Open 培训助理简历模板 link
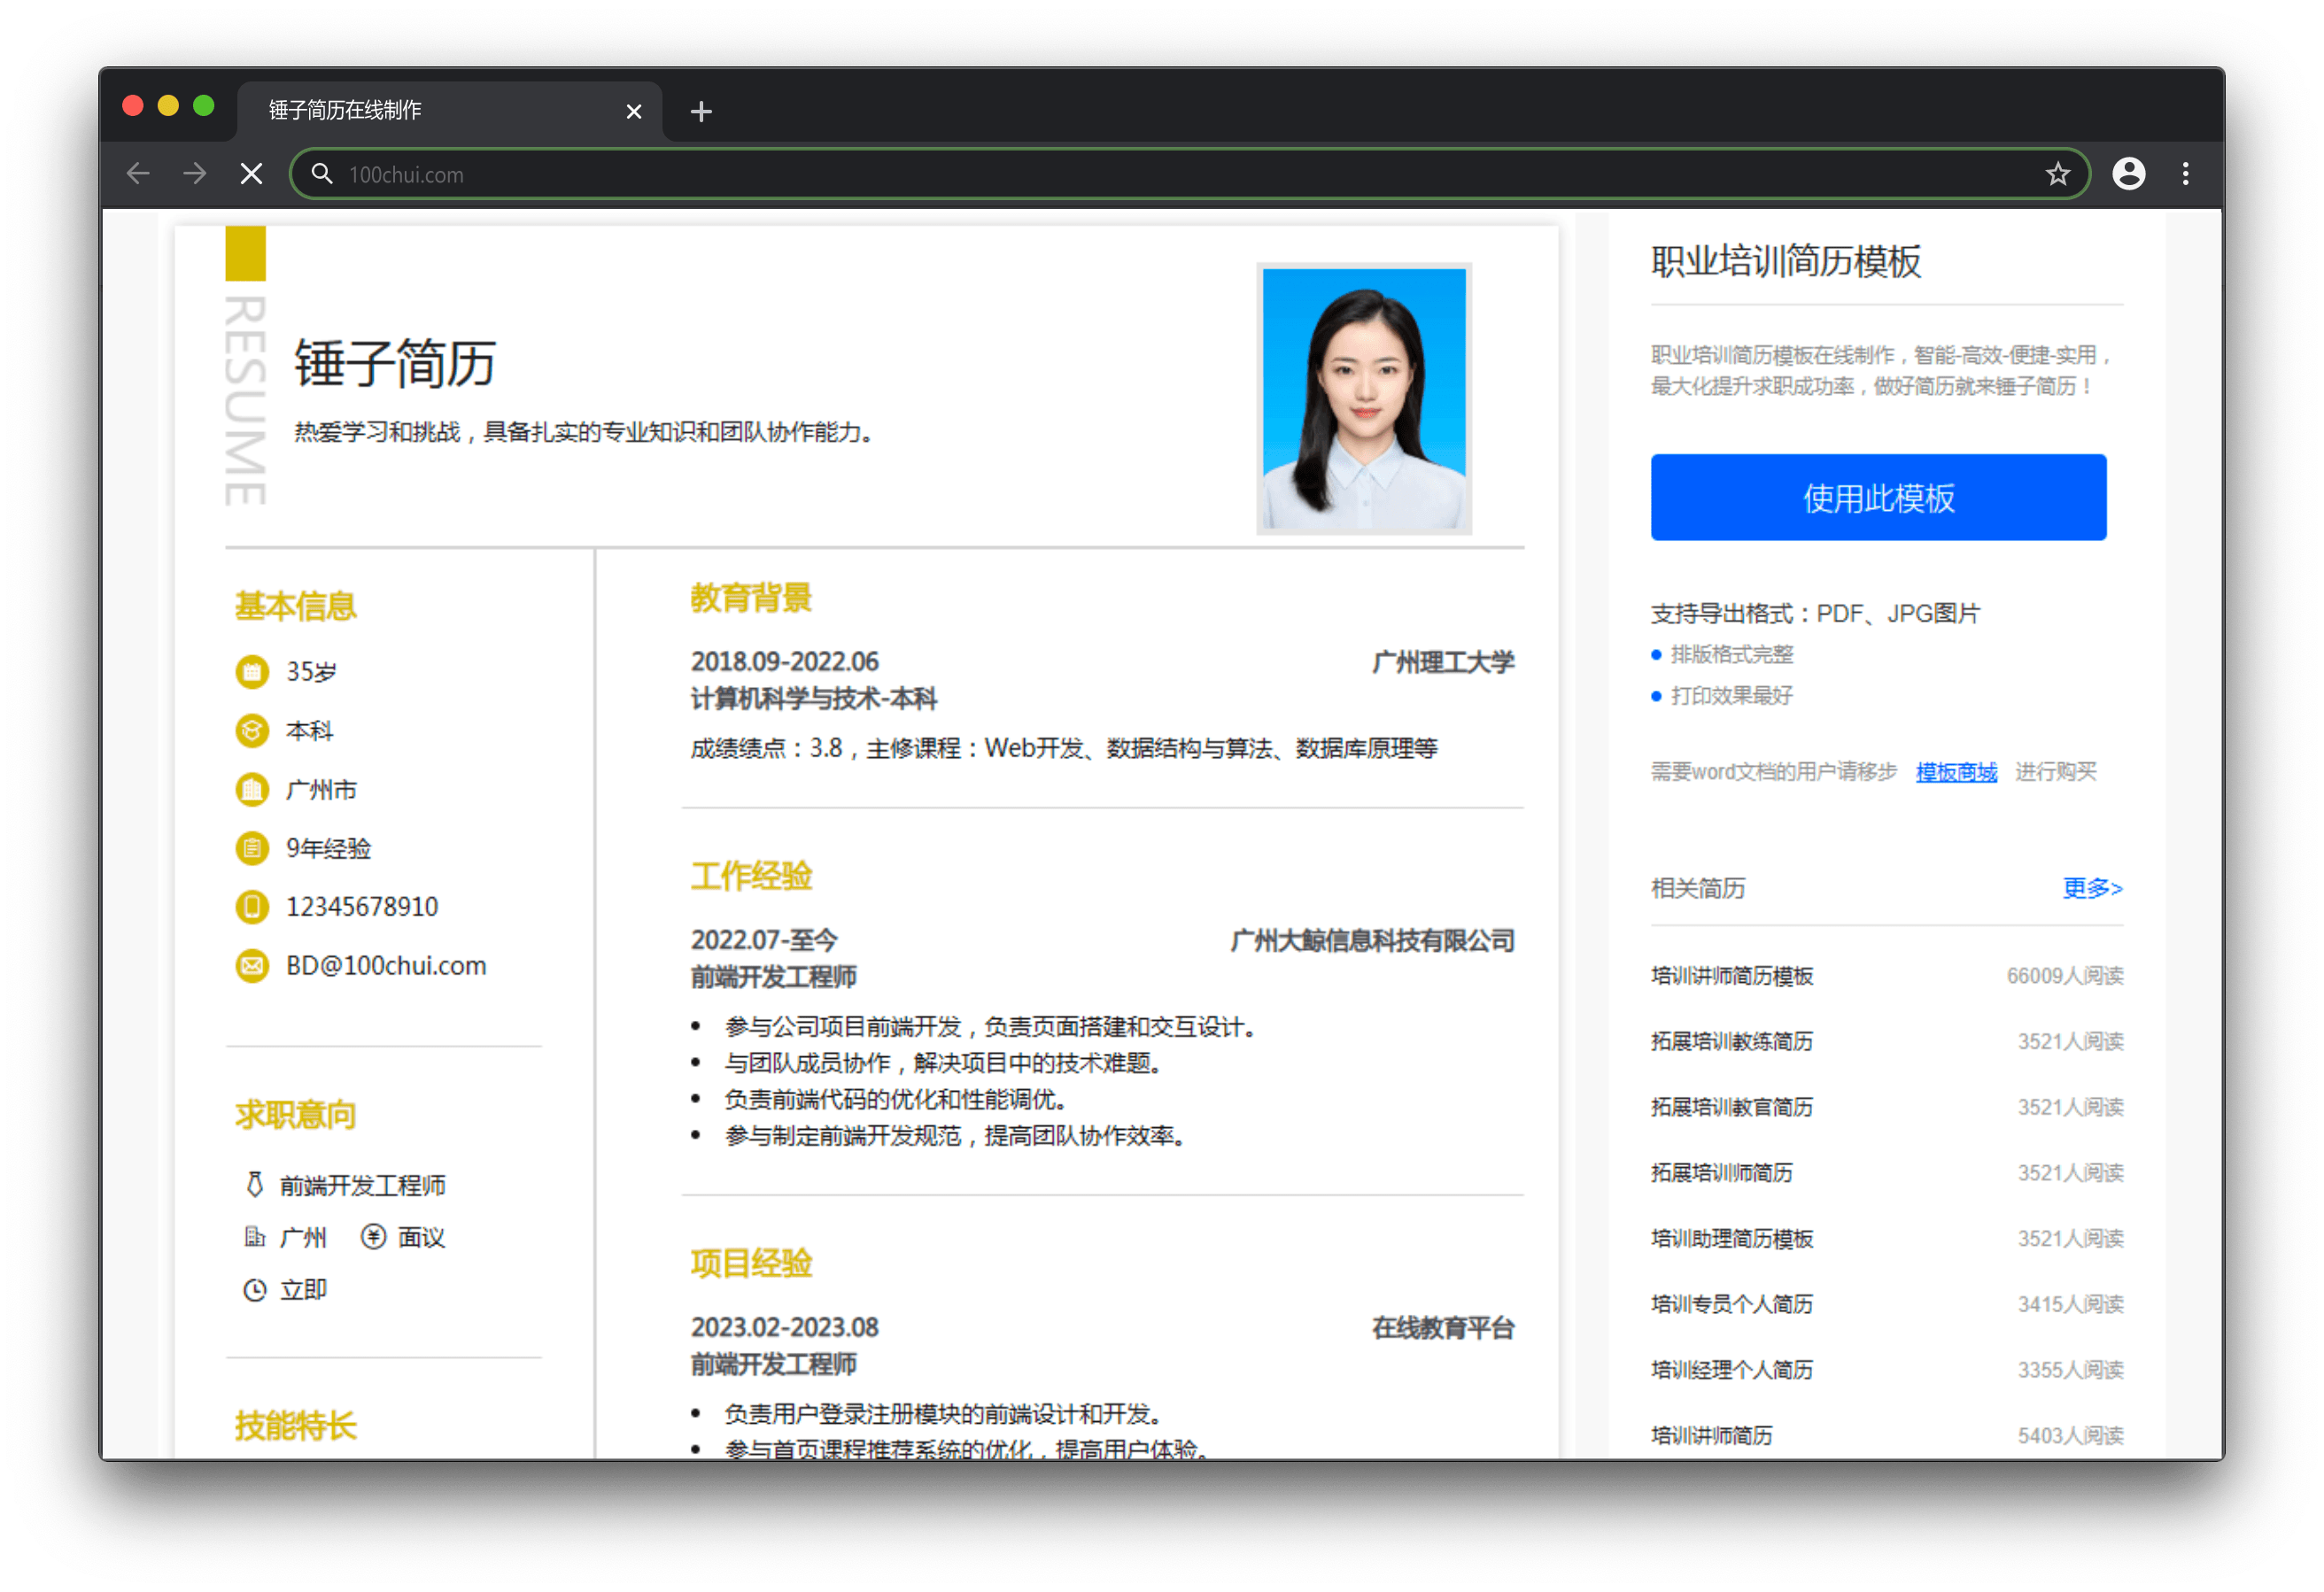Viewport: 2324px width, 1592px height. [1732, 1239]
